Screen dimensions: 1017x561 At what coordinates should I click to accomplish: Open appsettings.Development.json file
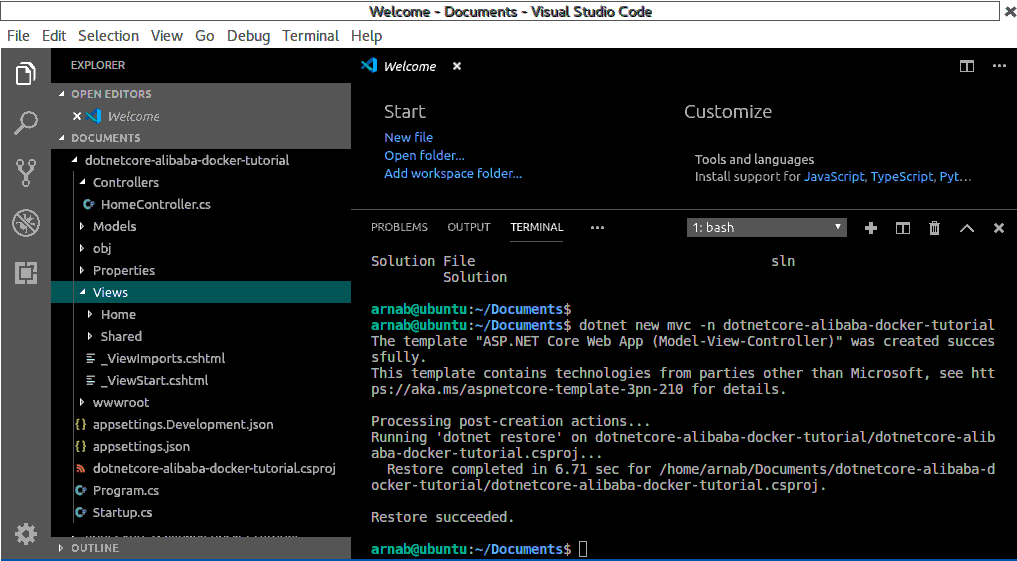click(x=182, y=425)
